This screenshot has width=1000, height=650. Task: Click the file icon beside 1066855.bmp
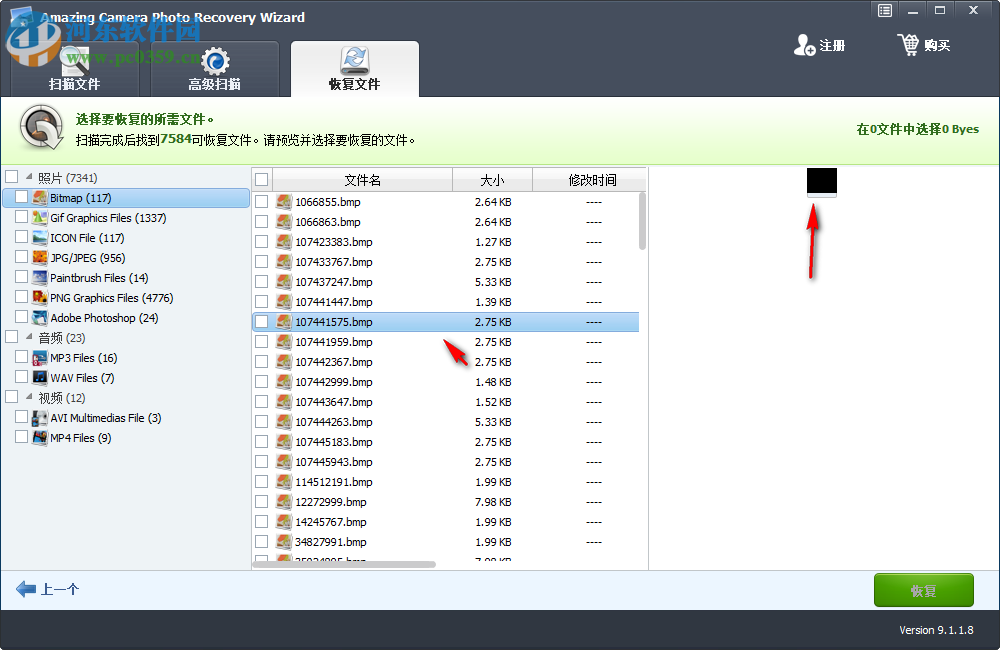(x=283, y=201)
